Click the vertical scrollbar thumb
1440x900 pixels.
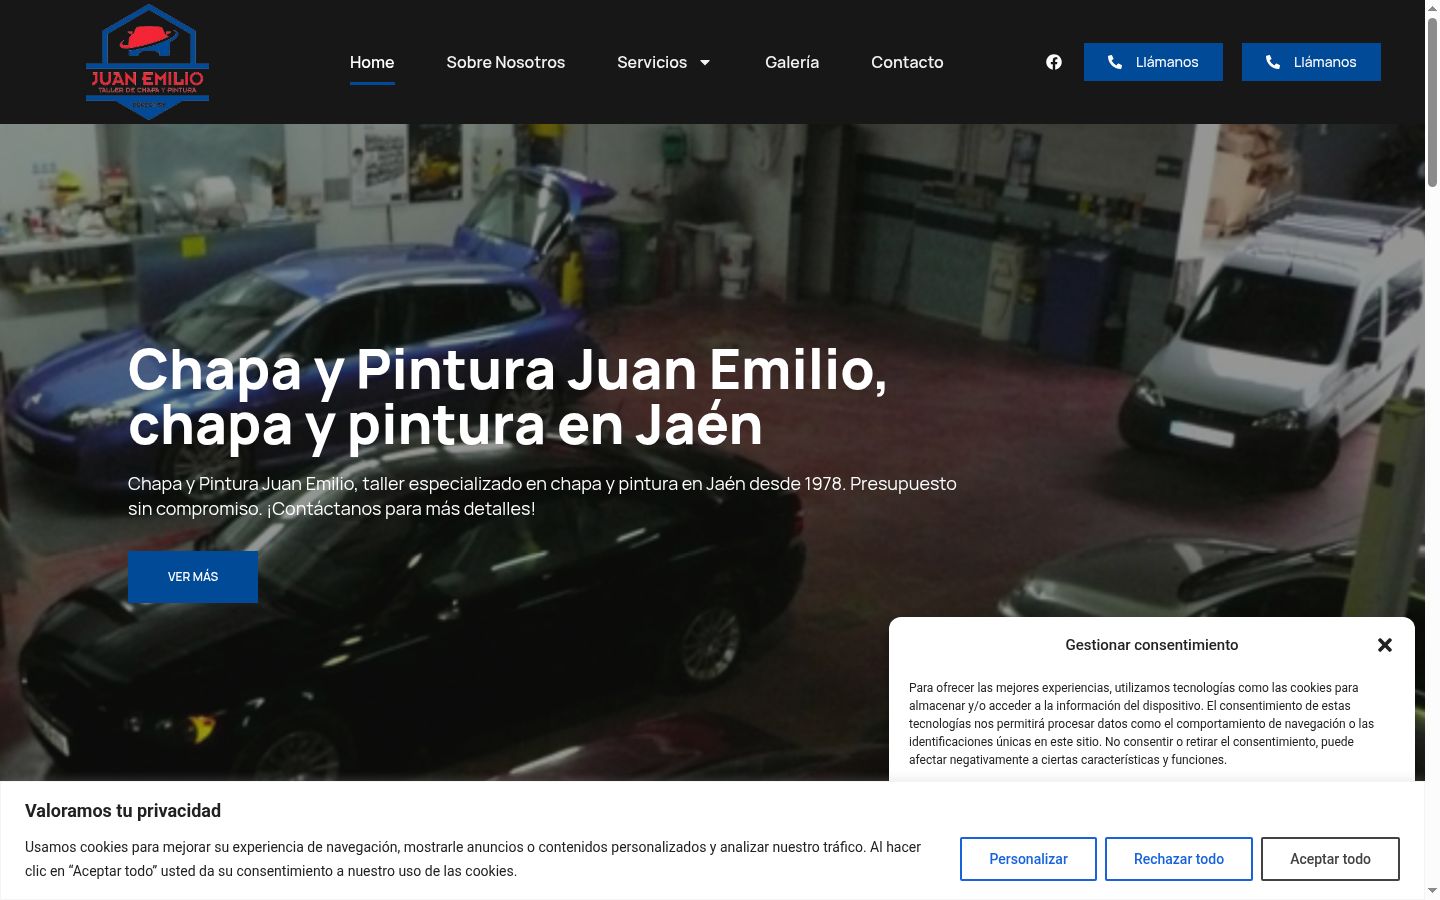[x=1432, y=102]
